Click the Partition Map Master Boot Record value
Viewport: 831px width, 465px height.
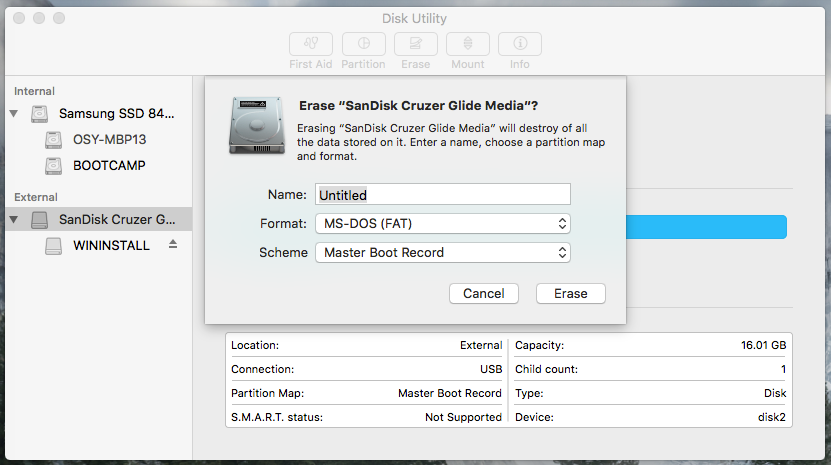pyautogui.click(x=449, y=393)
